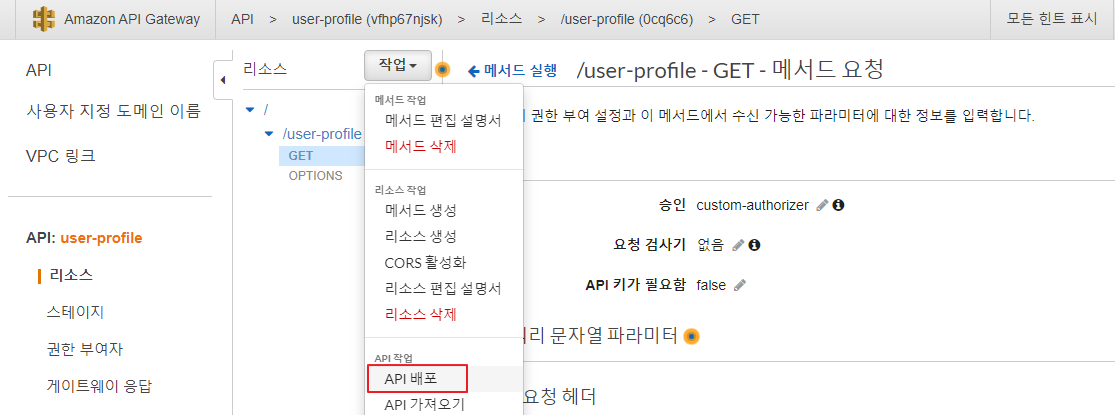Screen dimensions: 1115x415
Task: Open VPC 링크 sidebar item
Action: point(60,156)
